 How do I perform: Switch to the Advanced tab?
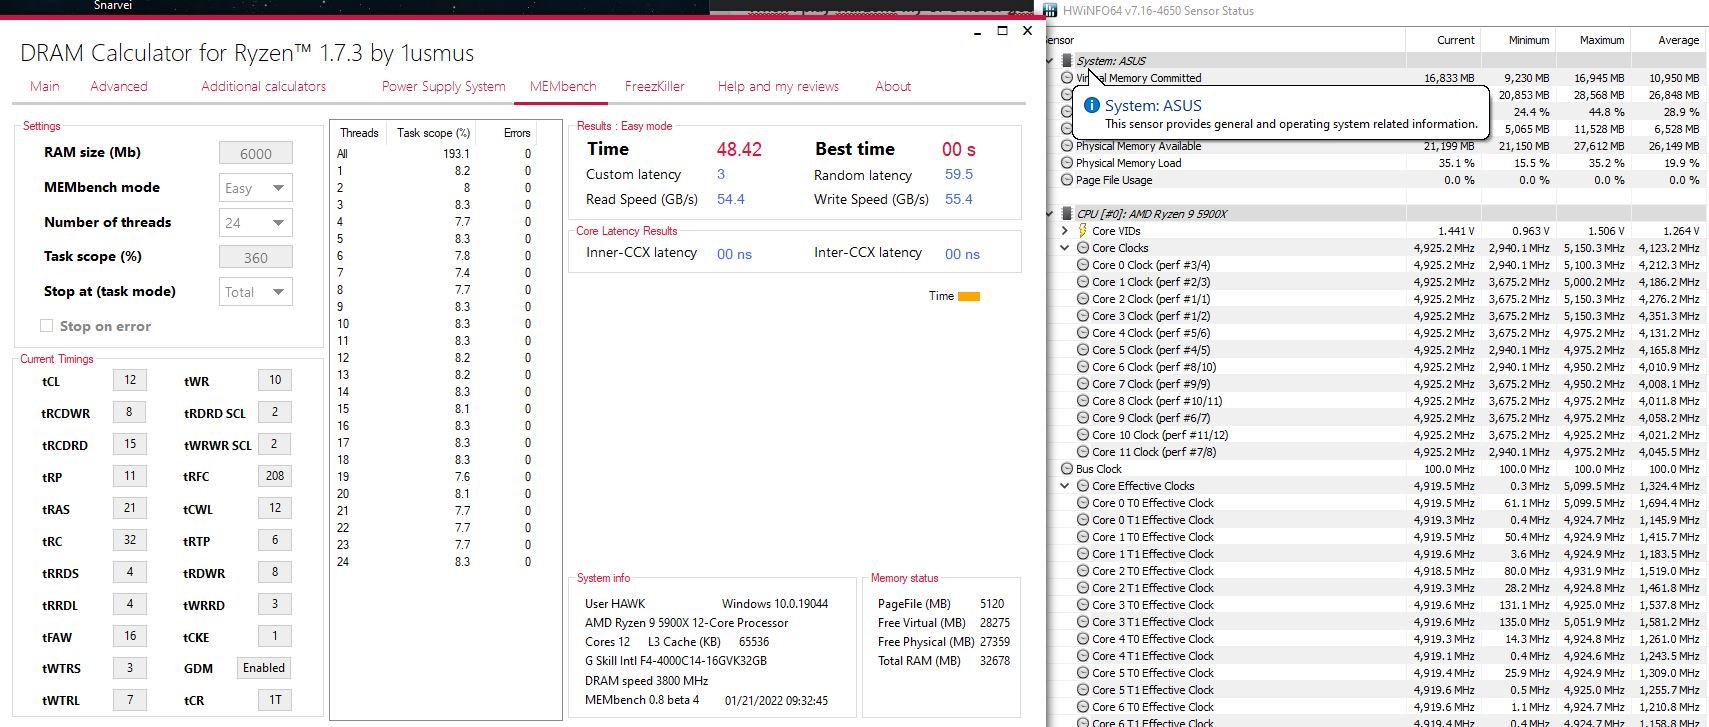click(118, 86)
